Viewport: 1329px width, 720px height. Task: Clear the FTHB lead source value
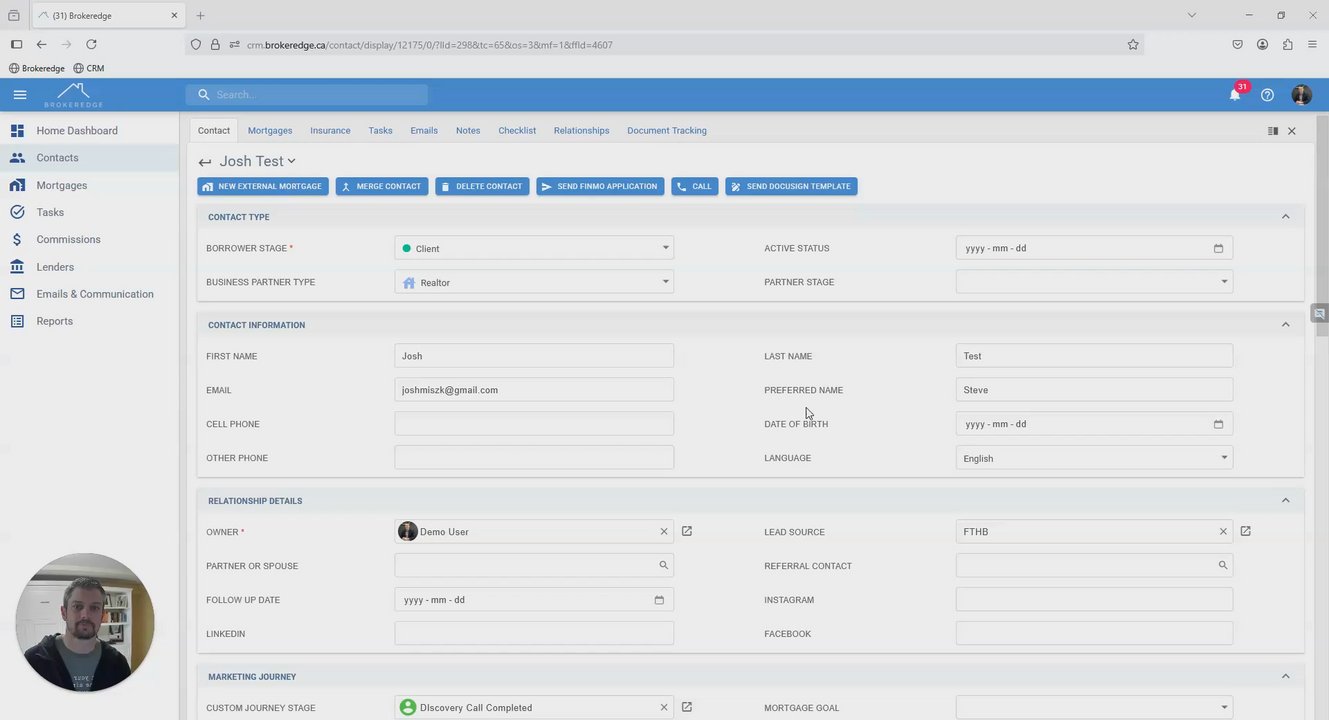[x=1222, y=532]
